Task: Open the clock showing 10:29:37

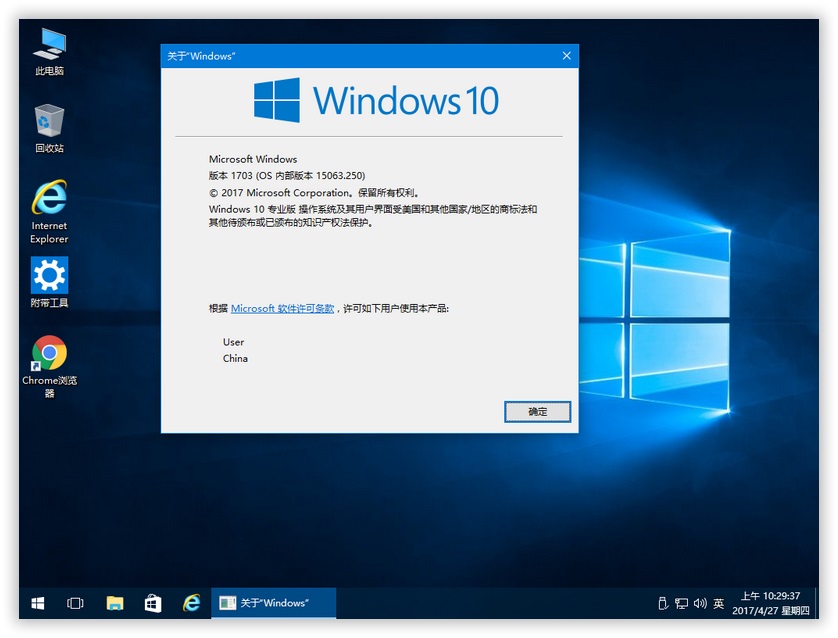Action: tap(771, 603)
